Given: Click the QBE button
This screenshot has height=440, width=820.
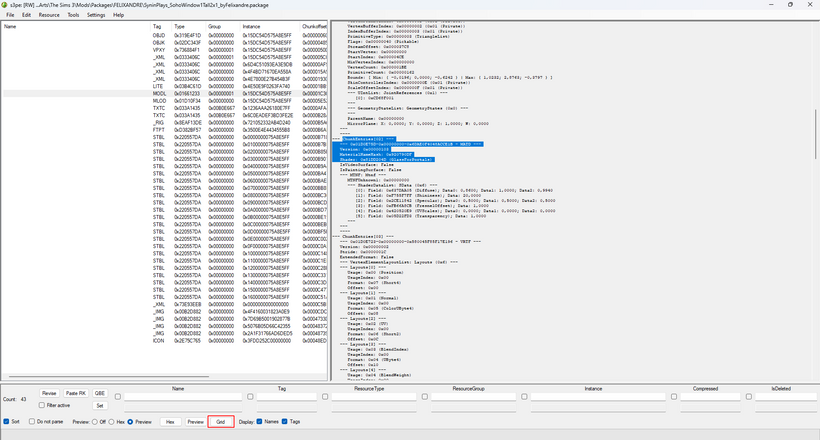Looking at the screenshot, I should (x=99, y=393).
